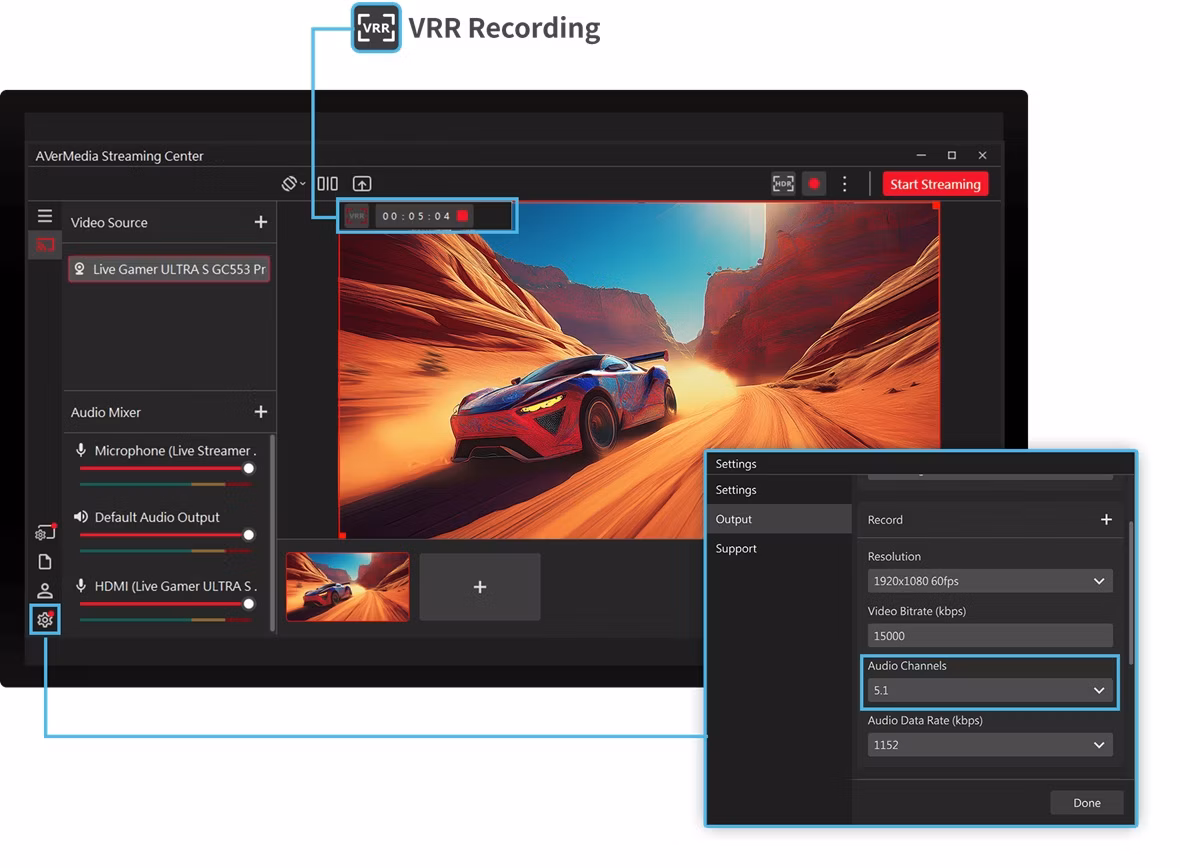
Task: Expand the Audio Data Rate 1152 dropdown
Action: 990,745
